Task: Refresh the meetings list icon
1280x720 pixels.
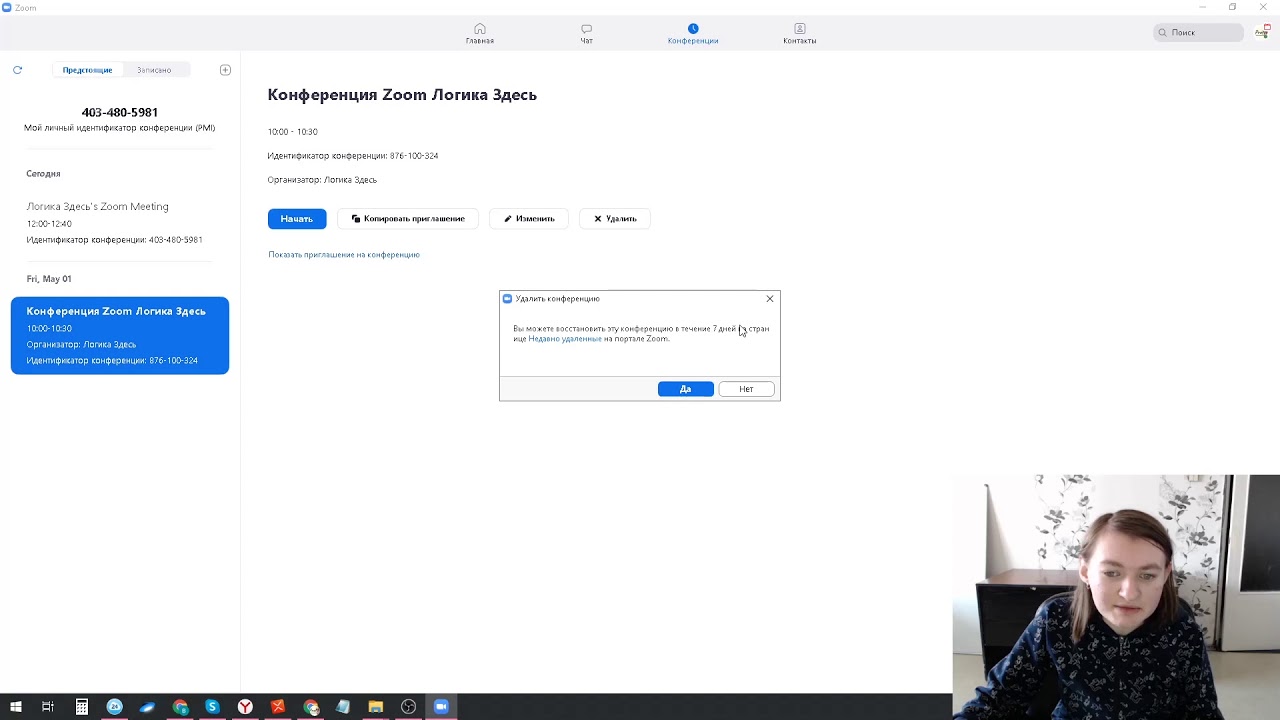Action: tap(17, 70)
